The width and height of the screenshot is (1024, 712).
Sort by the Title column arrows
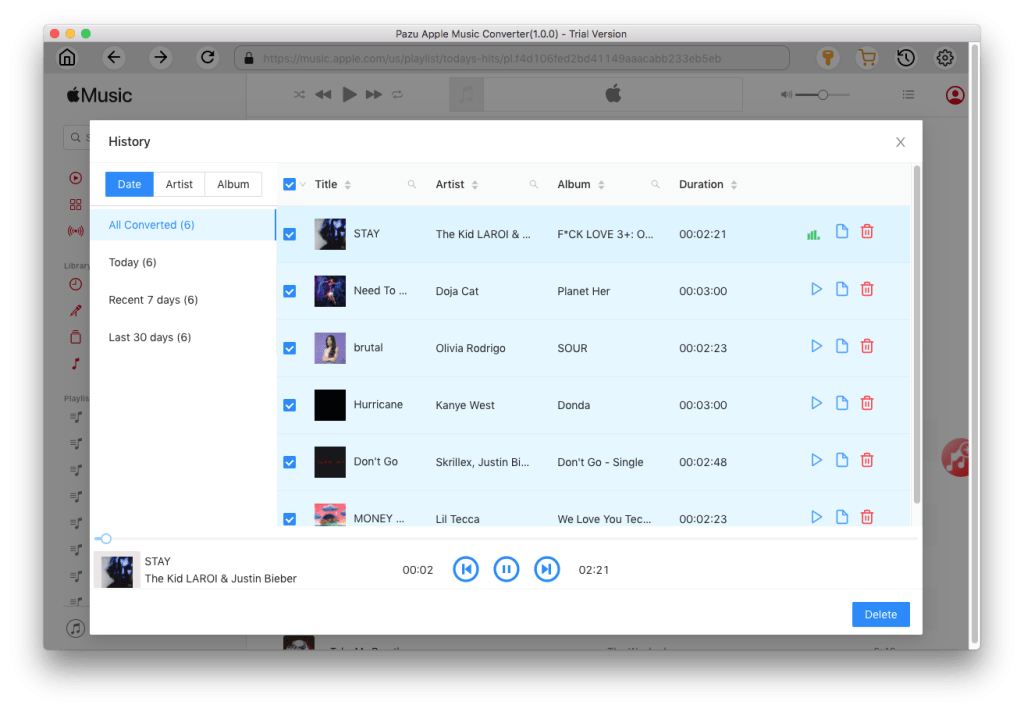coord(347,185)
